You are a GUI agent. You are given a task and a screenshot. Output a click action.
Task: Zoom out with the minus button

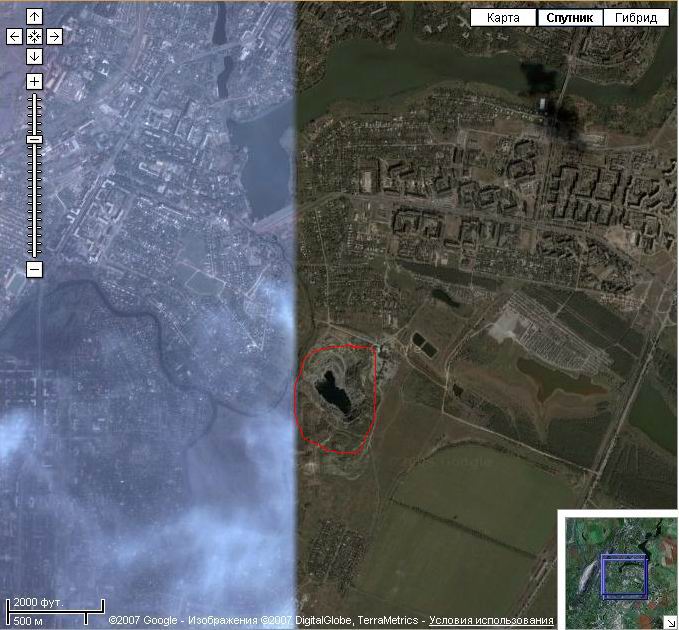(34, 269)
